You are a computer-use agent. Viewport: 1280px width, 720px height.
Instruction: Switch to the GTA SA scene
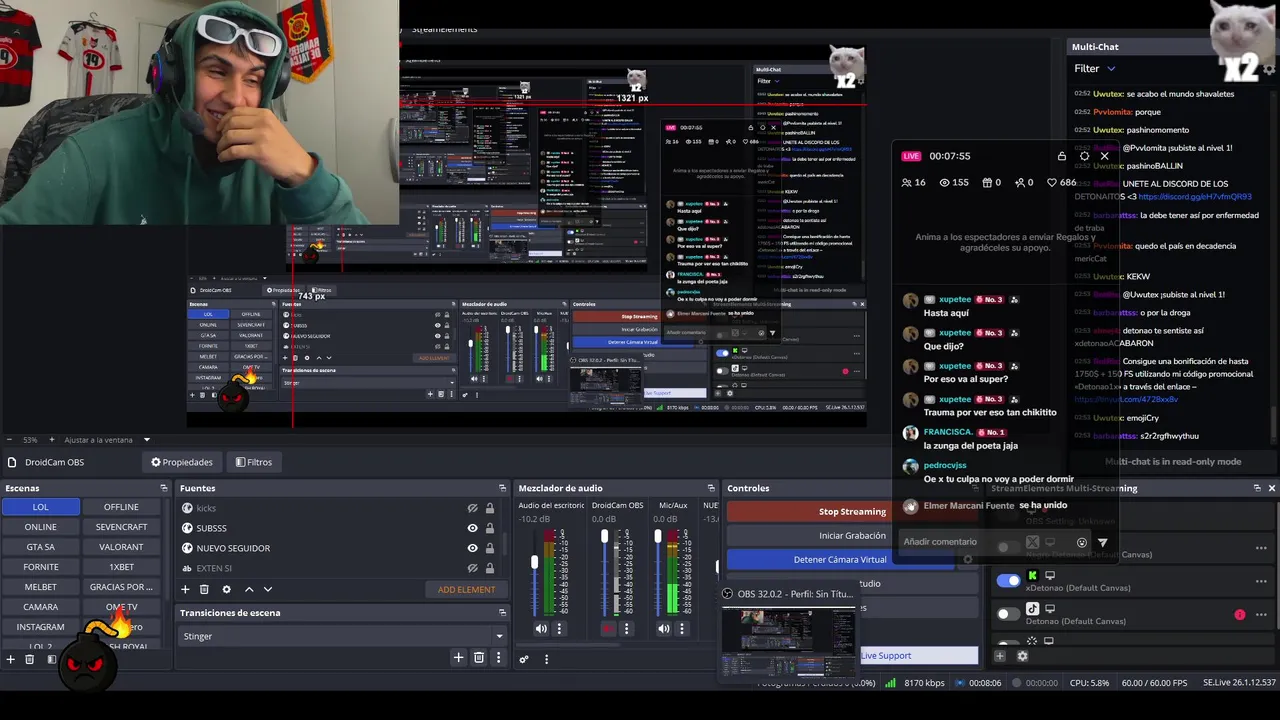tap(40, 547)
